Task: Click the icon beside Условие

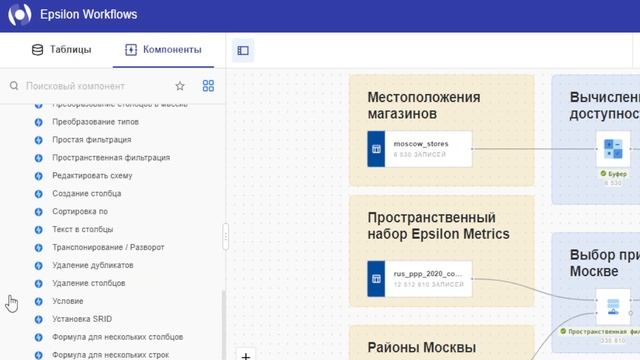Action: click(38, 302)
